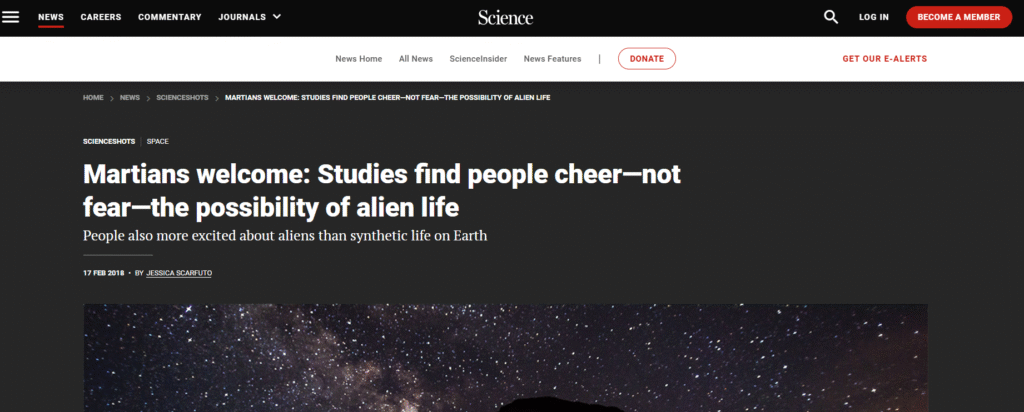Image resolution: width=1024 pixels, height=412 pixels.
Task: Click the starry night article image
Action: [x=505, y=358]
